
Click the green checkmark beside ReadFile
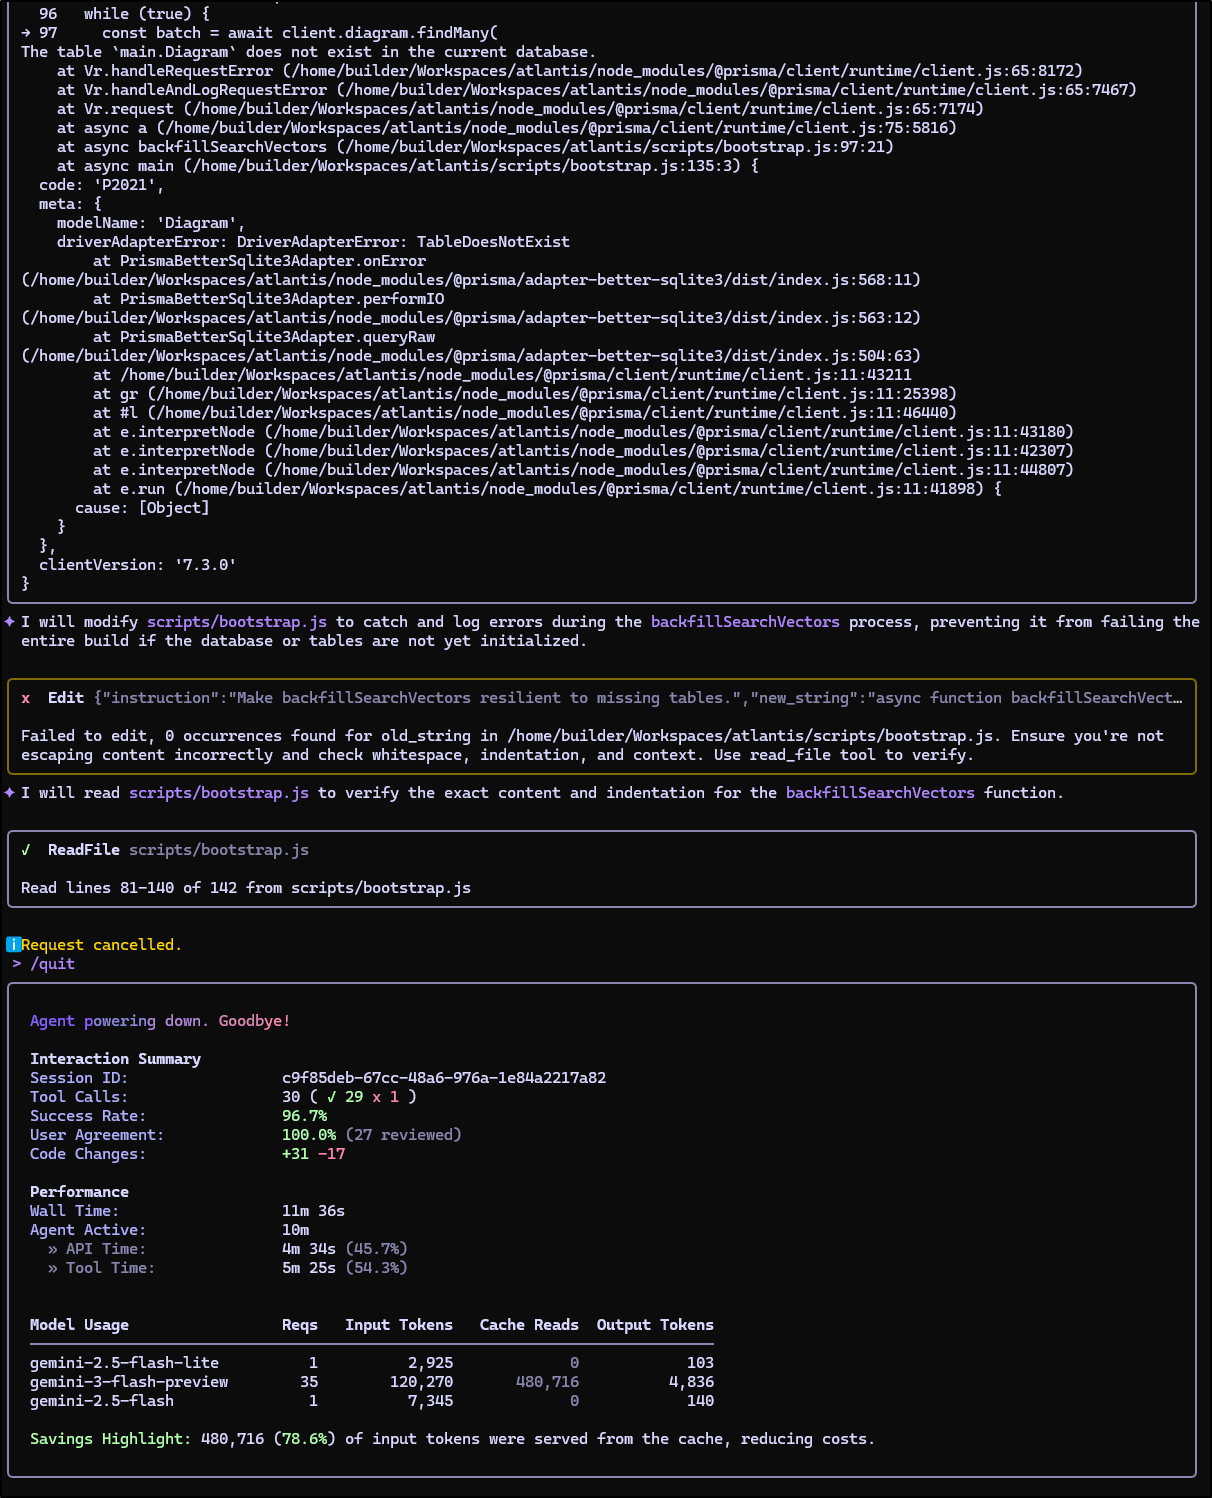26,850
